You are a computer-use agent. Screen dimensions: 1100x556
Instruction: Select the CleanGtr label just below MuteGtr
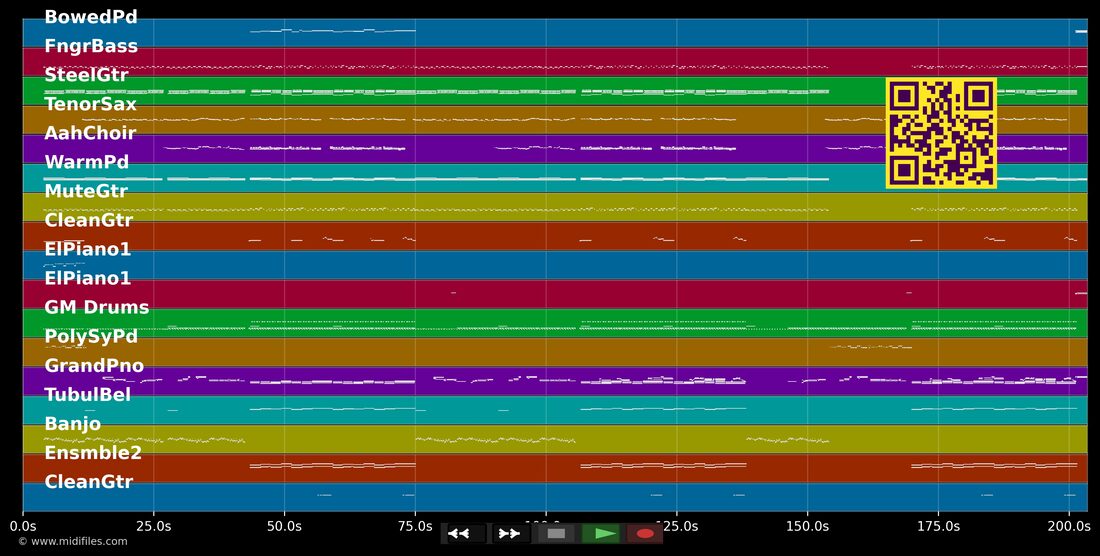click(x=88, y=220)
